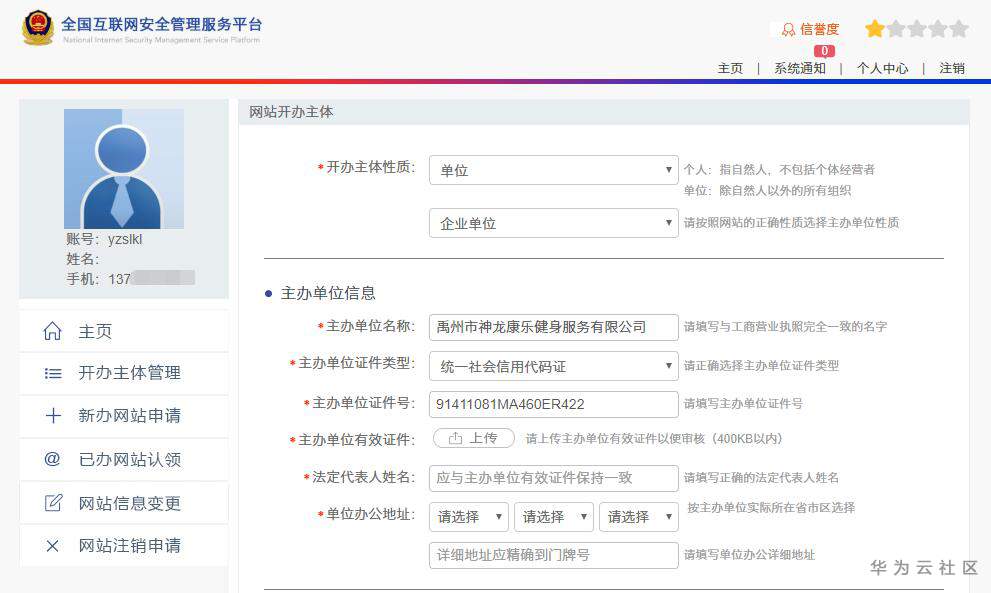This screenshot has width=991, height=593.
Task: Open 网站信息变更 in the sidebar
Action: click(124, 503)
